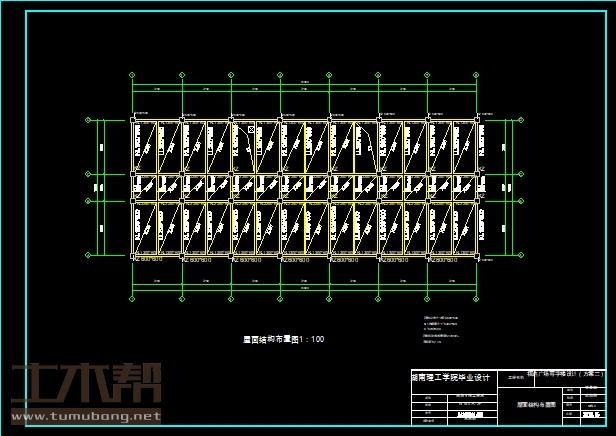Select the drawing title text with 1:100 scale
This screenshot has height=436, width=616.
(285, 340)
